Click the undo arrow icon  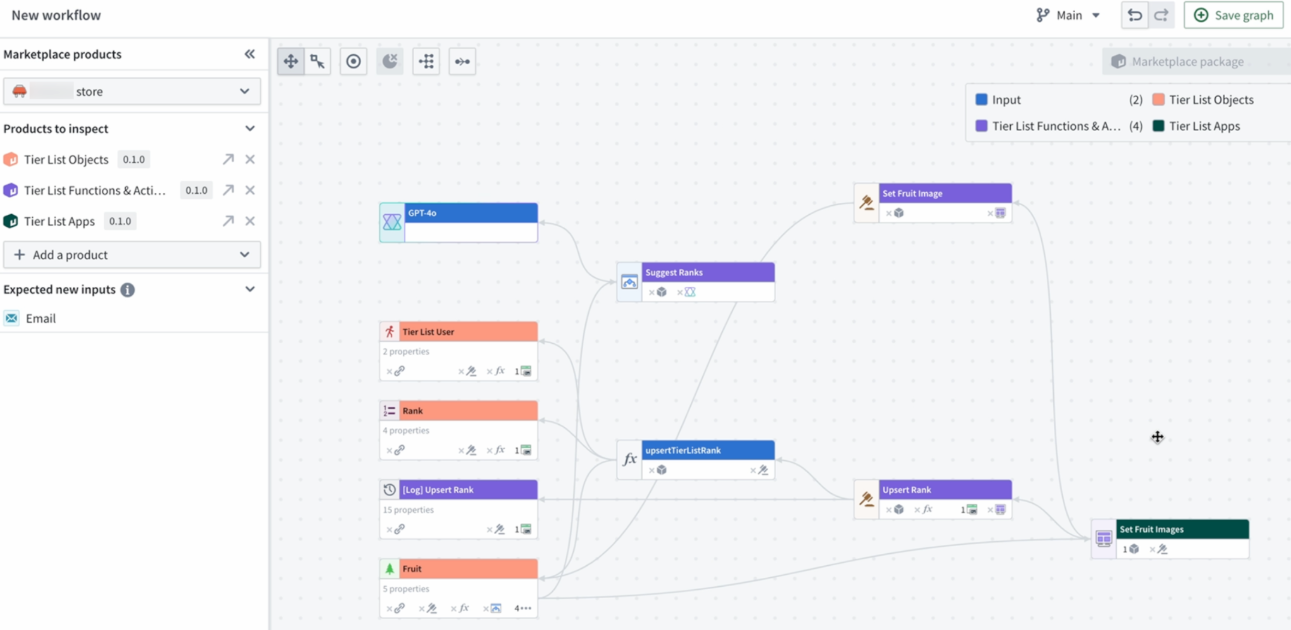pos(1135,14)
